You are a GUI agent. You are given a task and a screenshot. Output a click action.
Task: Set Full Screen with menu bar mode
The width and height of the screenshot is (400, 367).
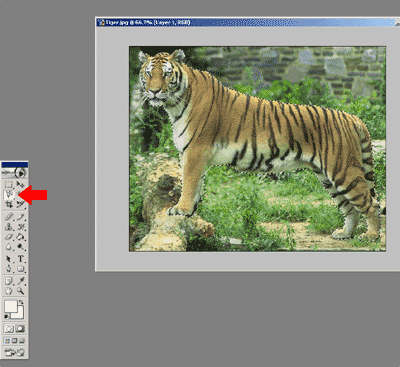pyautogui.click(x=15, y=341)
